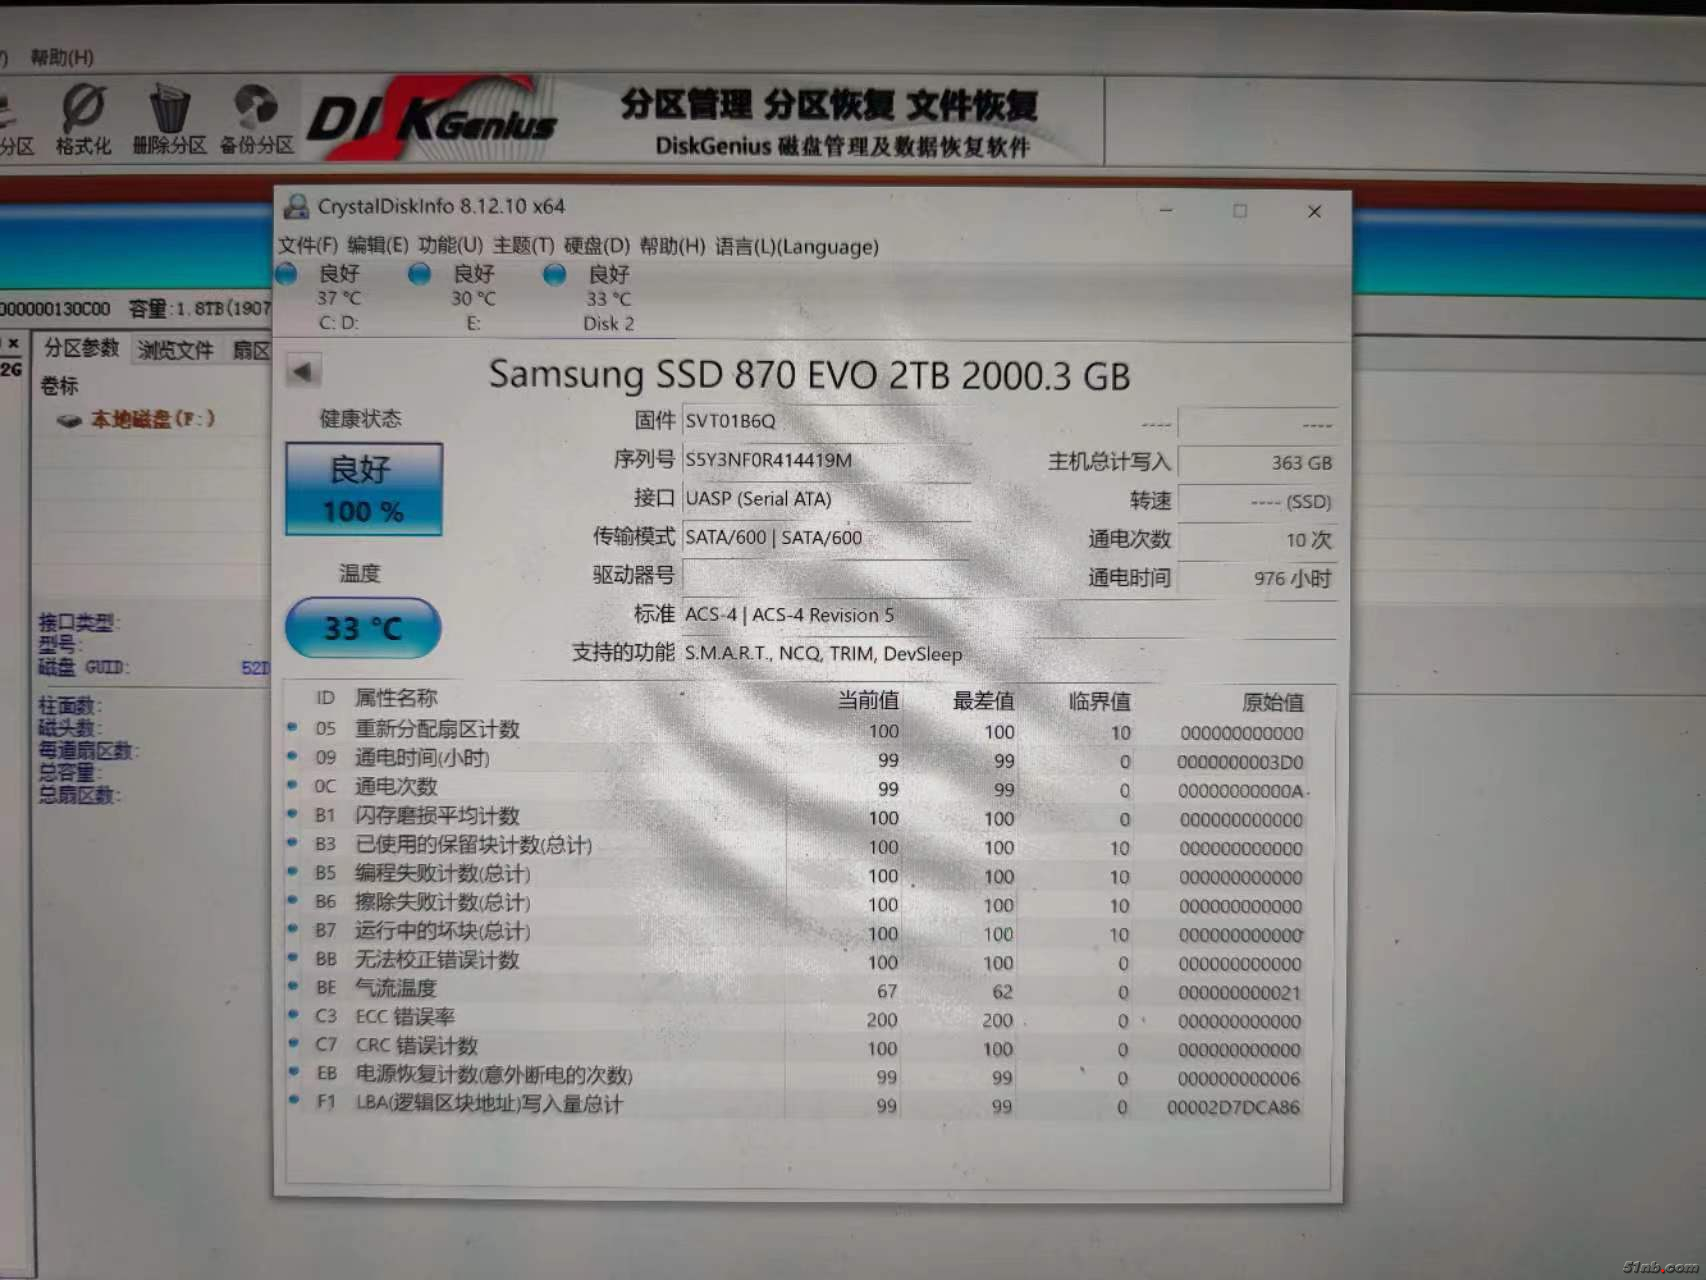
Task: Click status dot for attribute F1 row
Action: (294, 1100)
